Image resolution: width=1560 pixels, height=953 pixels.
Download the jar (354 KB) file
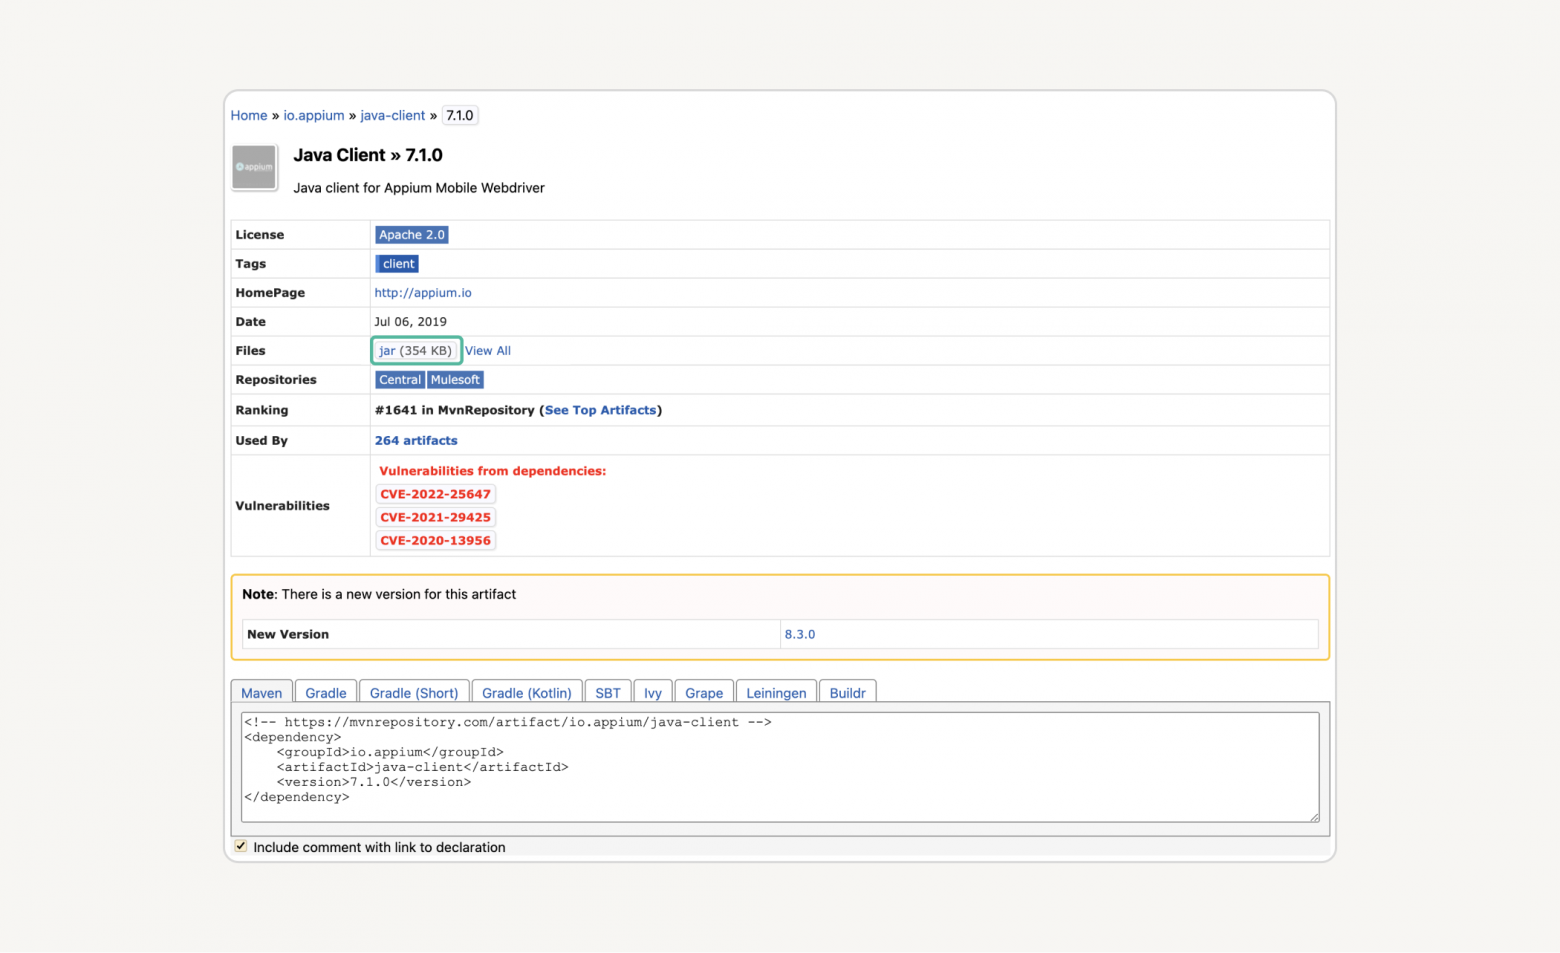(416, 351)
